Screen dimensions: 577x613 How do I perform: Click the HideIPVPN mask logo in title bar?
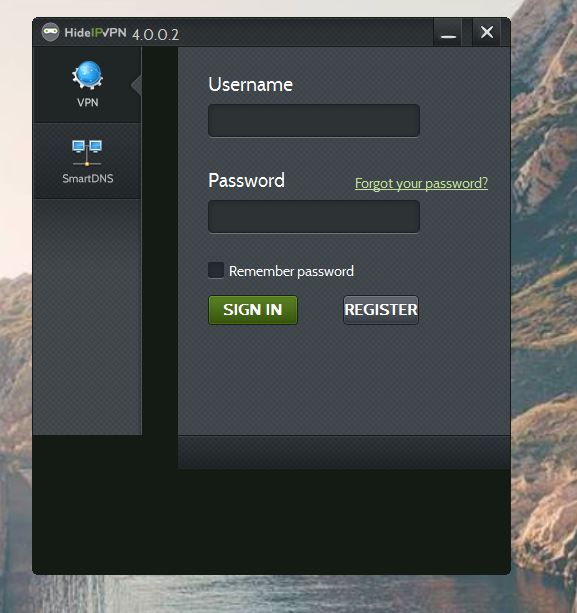tap(50, 32)
